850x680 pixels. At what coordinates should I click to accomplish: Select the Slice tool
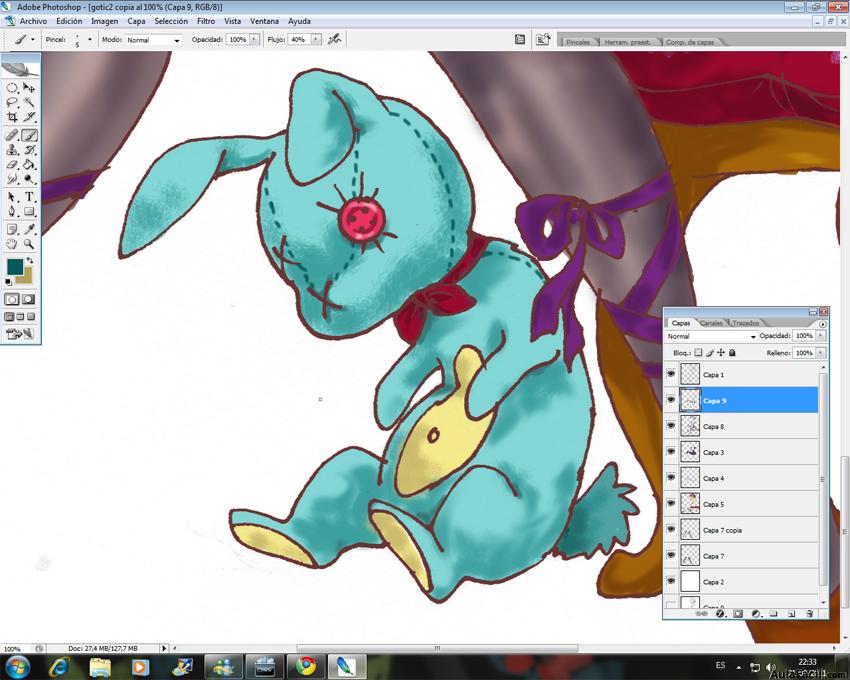click(x=29, y=117)
